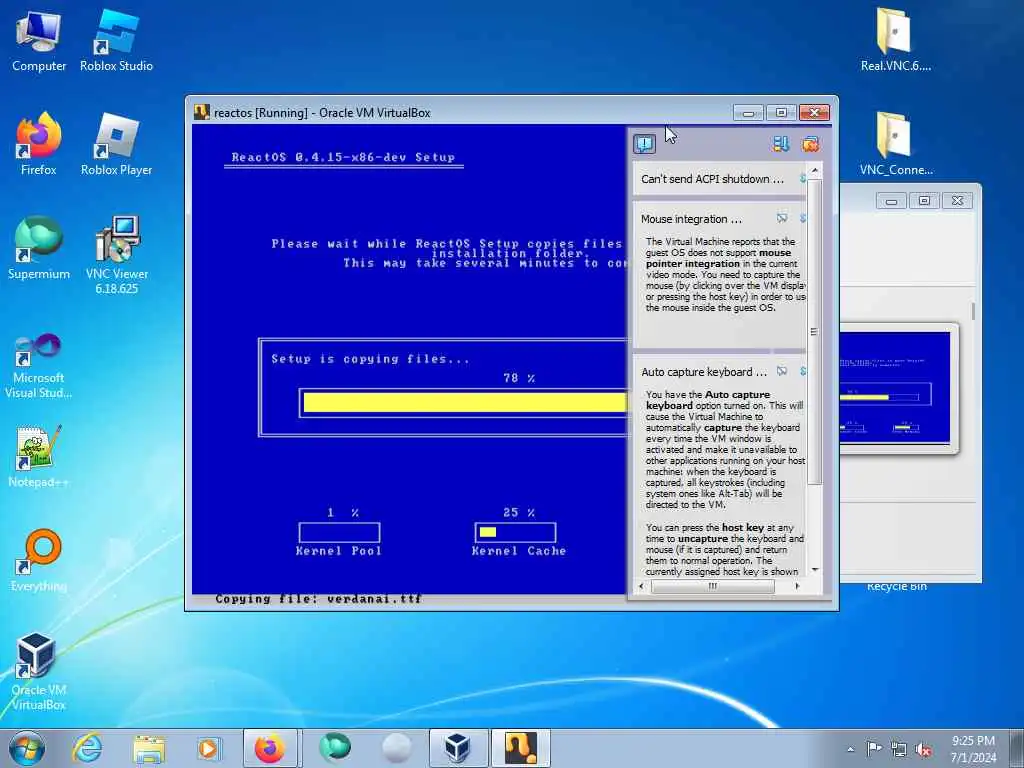Open the network tray icon

click(x=899, y=748)
